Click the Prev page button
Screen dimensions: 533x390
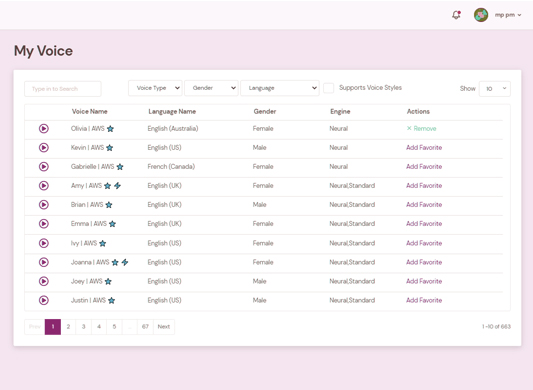(x=35, y=327)
